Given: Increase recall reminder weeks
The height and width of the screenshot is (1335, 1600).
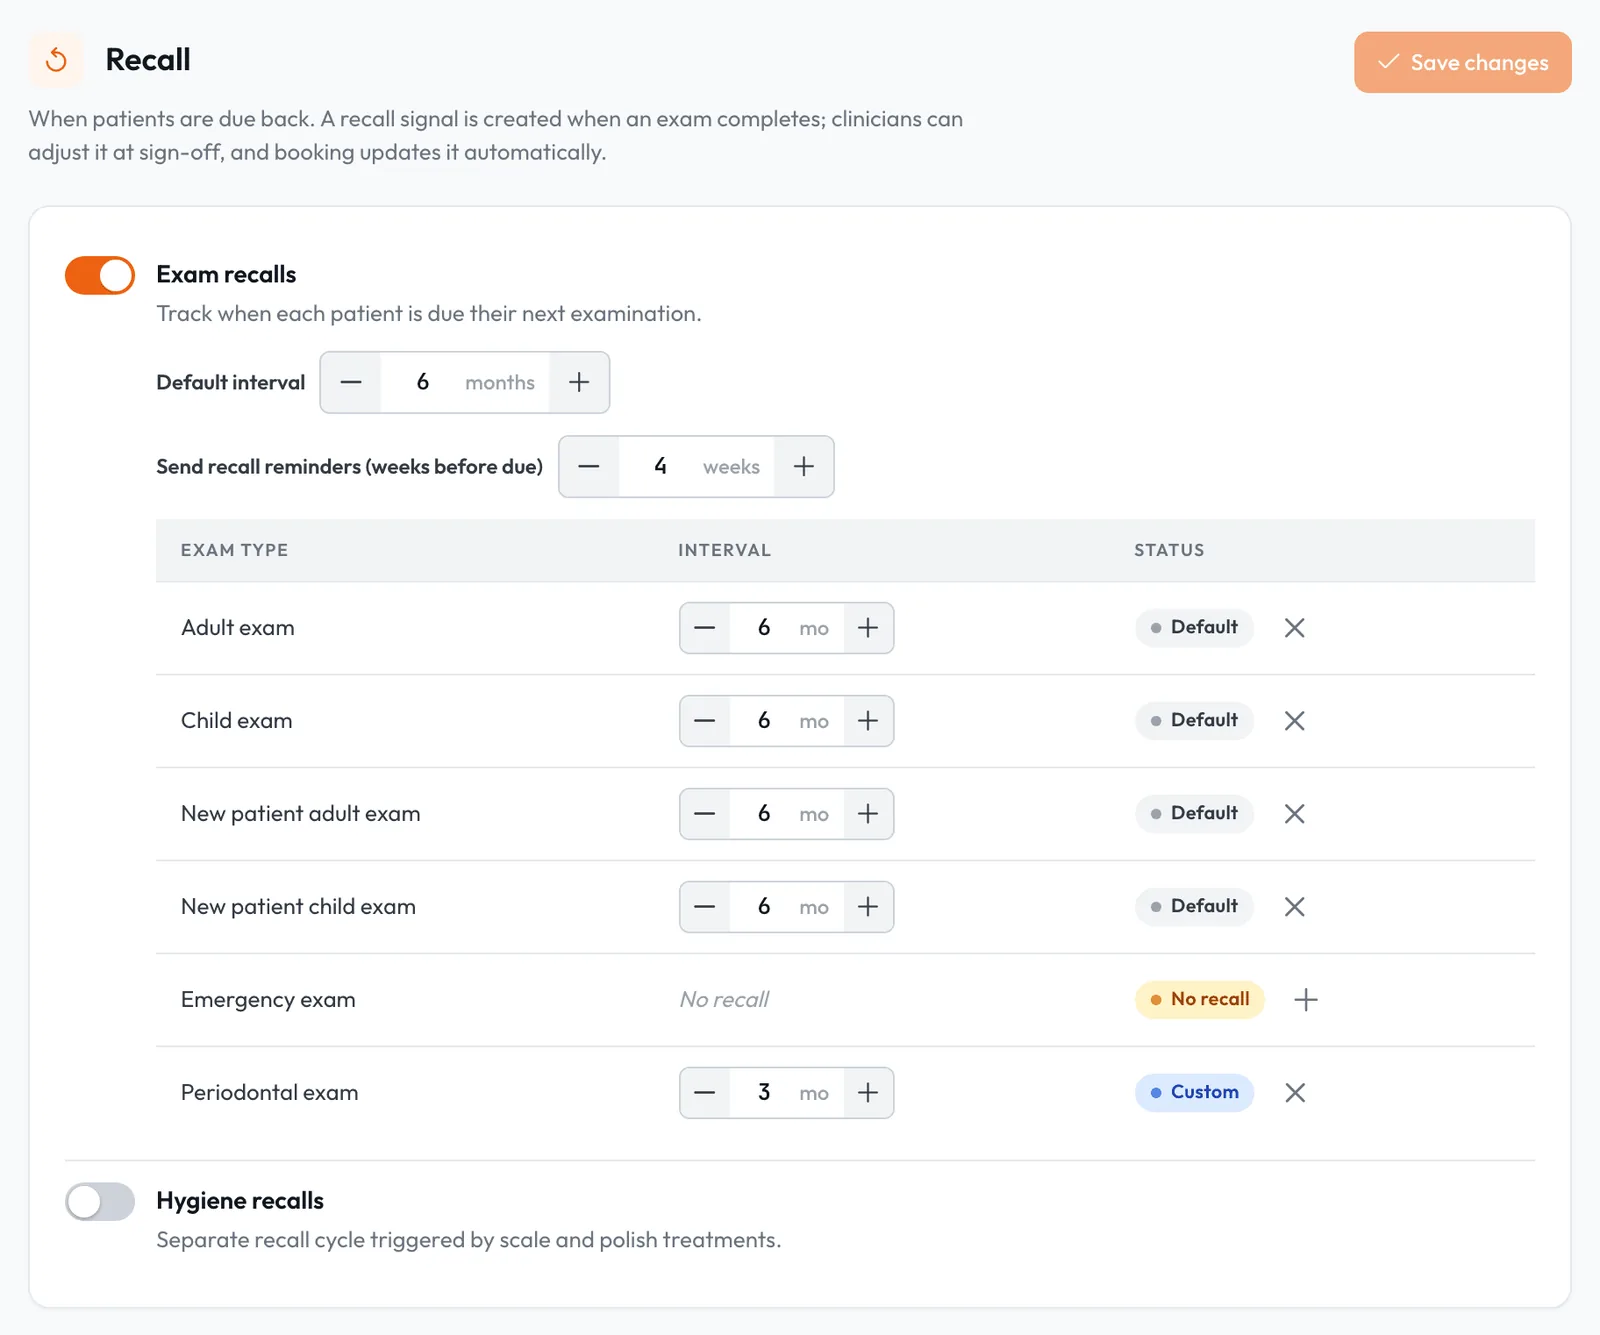Looking at the screenshot, I should pos(804,466).
